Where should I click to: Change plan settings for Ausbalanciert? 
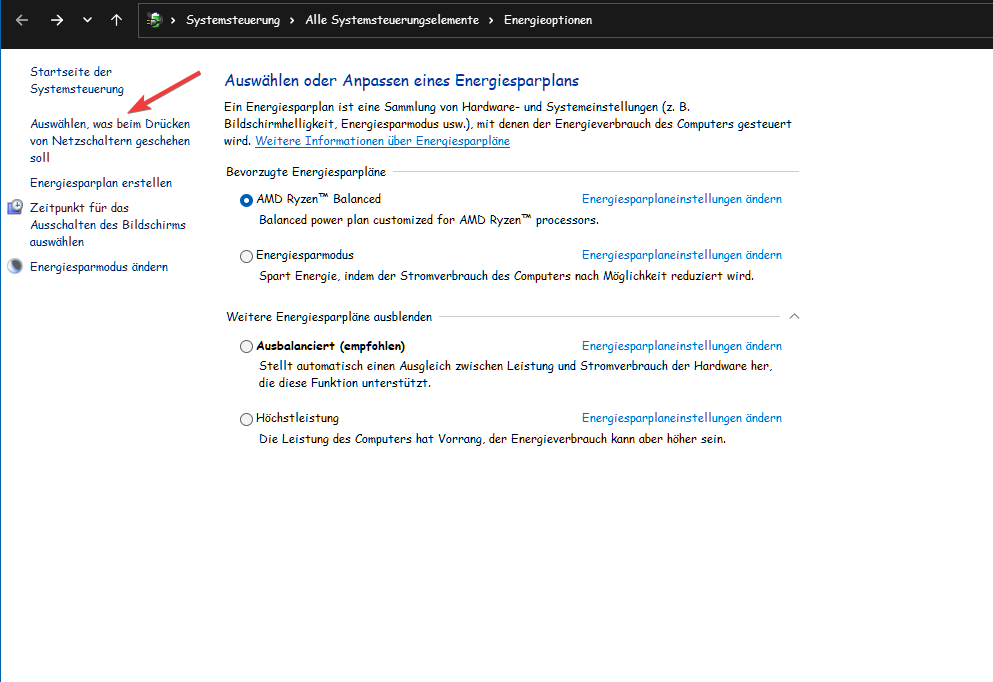[x=682, y=346]
